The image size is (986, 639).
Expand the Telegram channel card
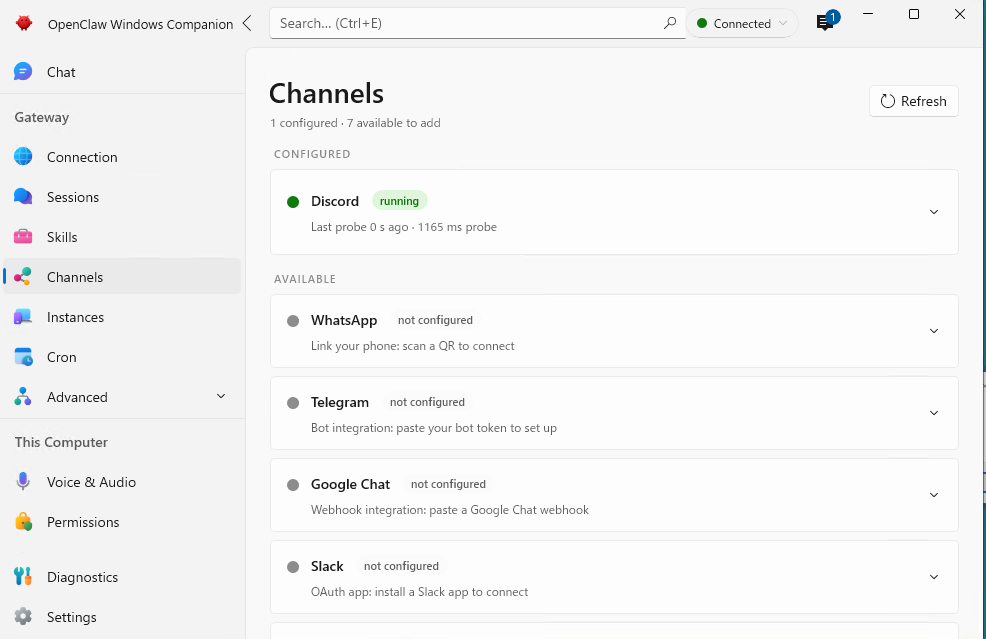[934, 413]
